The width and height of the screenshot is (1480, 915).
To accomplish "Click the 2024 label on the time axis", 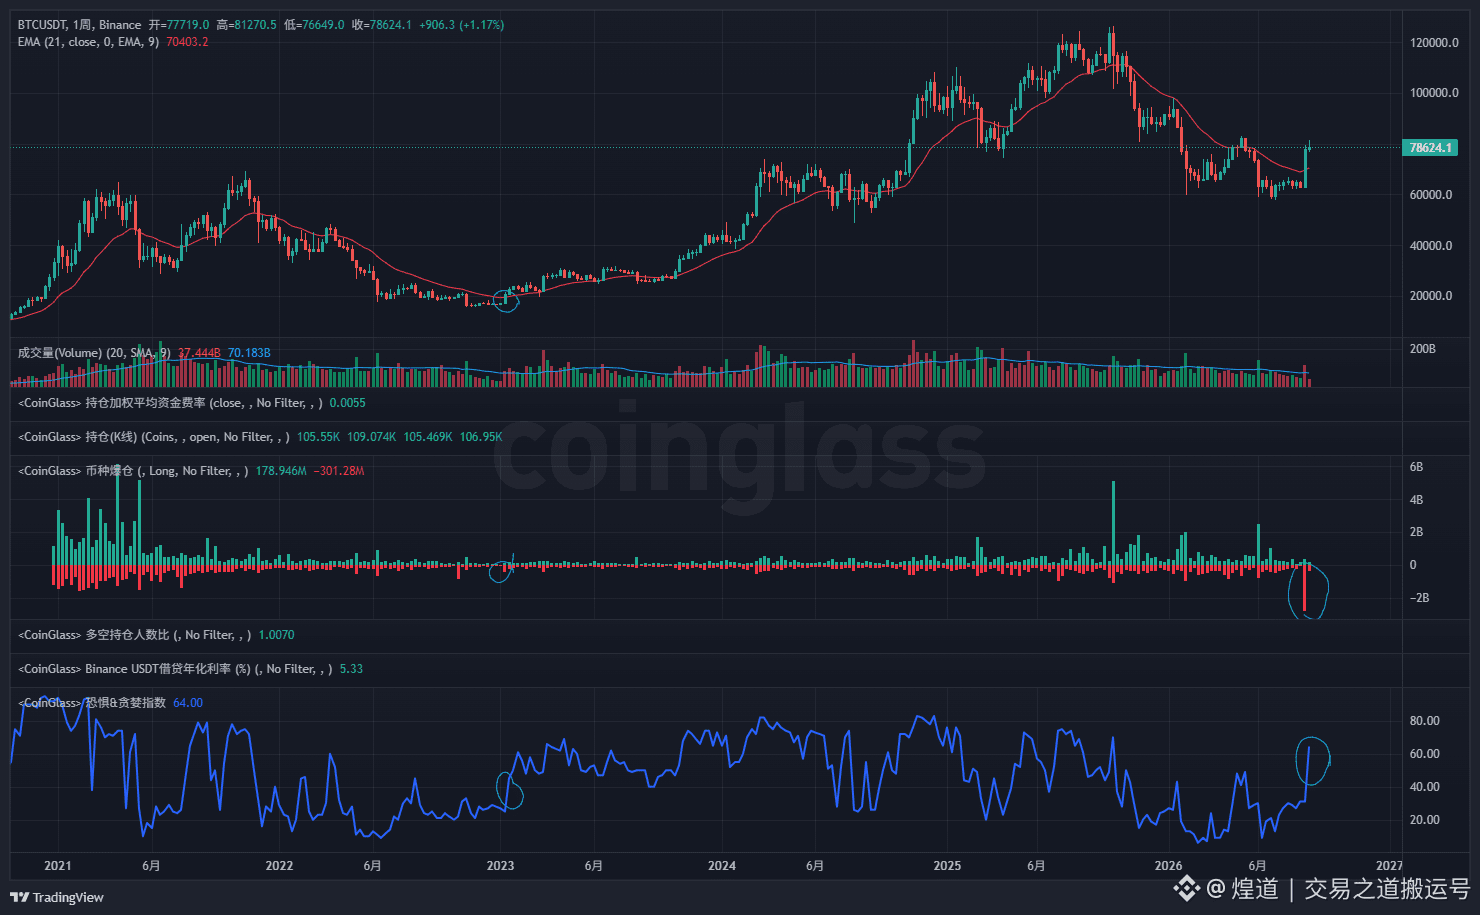I will point(722,866).
